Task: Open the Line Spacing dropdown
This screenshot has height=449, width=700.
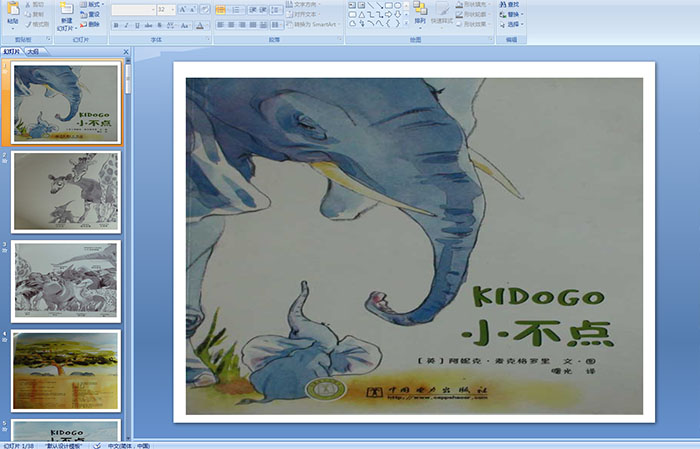Action: click(x=276, y=9)
